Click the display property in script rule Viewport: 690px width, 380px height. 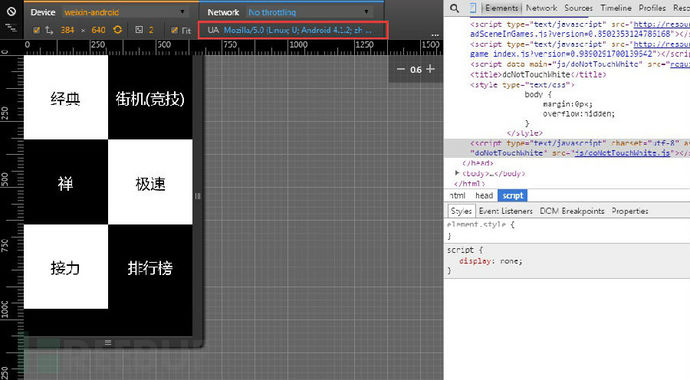tap(474, 261)
